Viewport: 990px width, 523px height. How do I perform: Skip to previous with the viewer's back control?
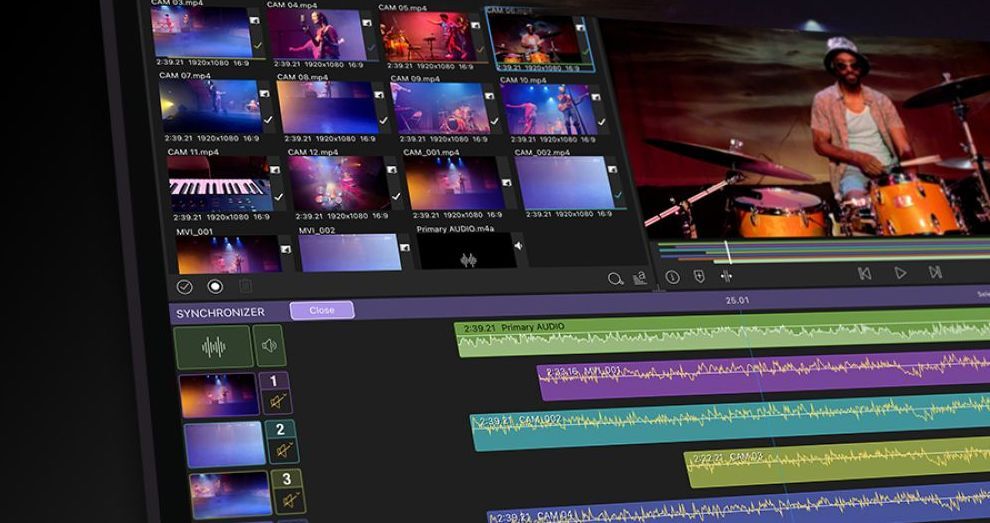(864, 273)
